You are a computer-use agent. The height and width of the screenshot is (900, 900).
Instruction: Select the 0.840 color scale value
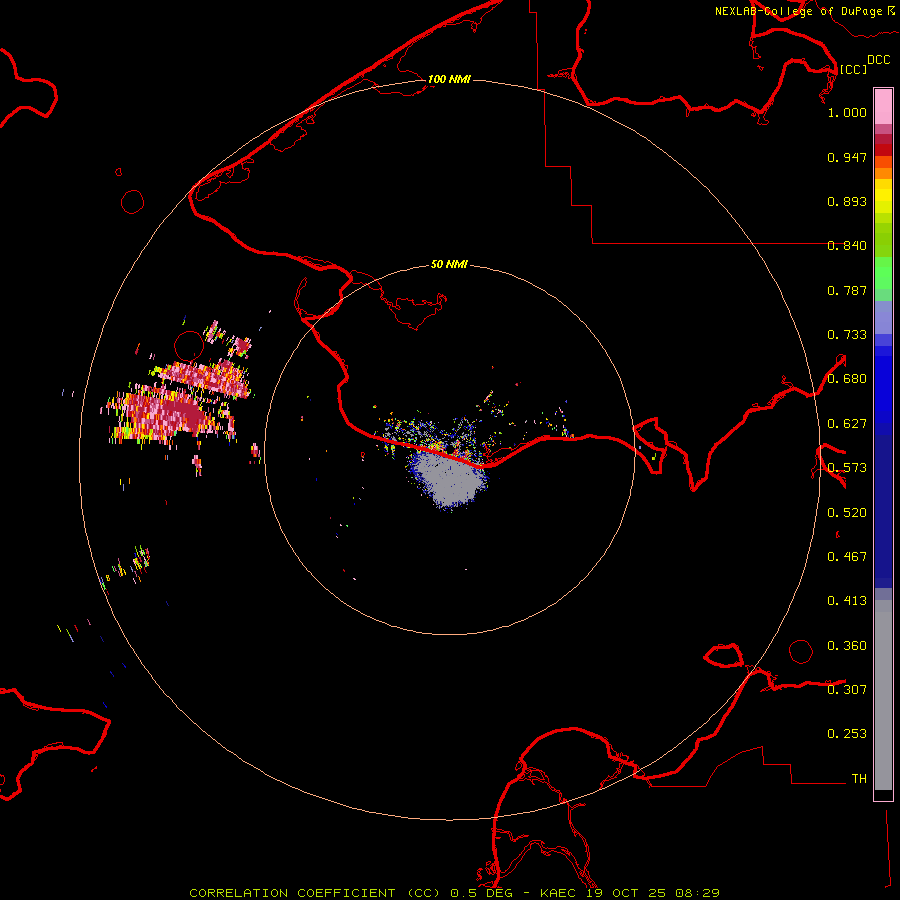(847, 246)
